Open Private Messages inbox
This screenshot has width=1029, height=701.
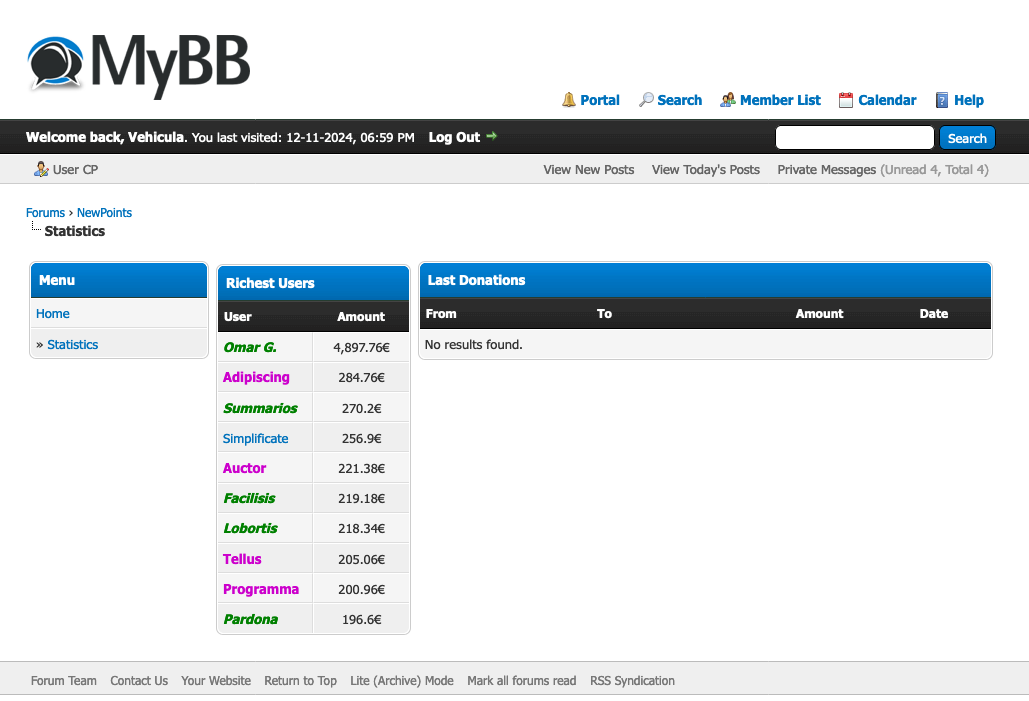[826, 169]
